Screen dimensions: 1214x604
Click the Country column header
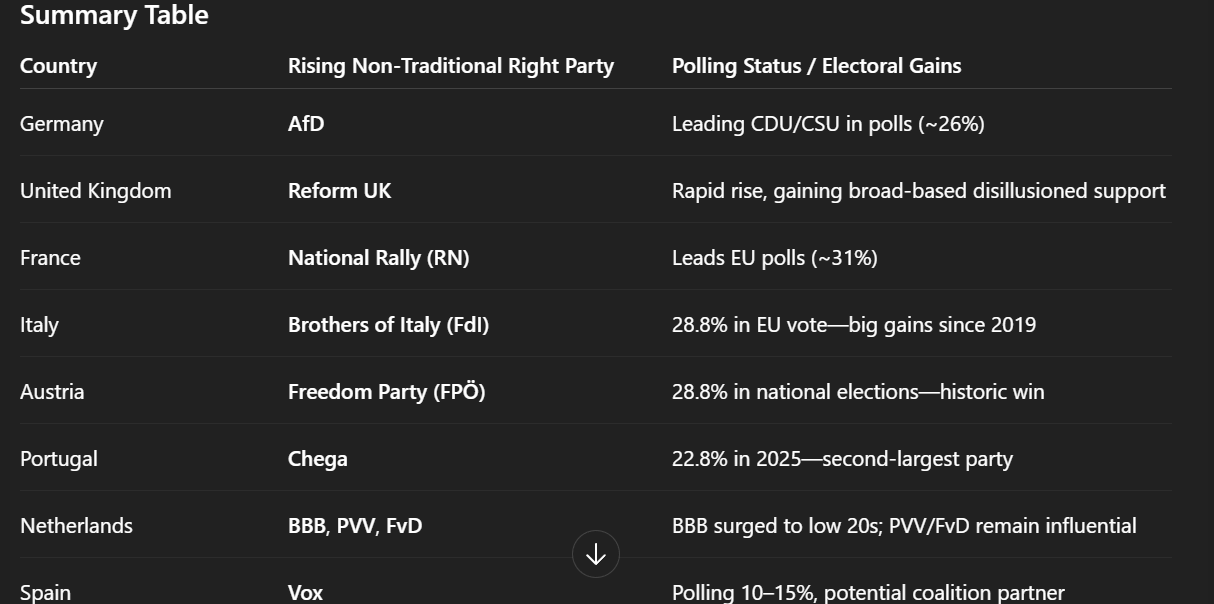pyautogui.click(x=58, y=66)
